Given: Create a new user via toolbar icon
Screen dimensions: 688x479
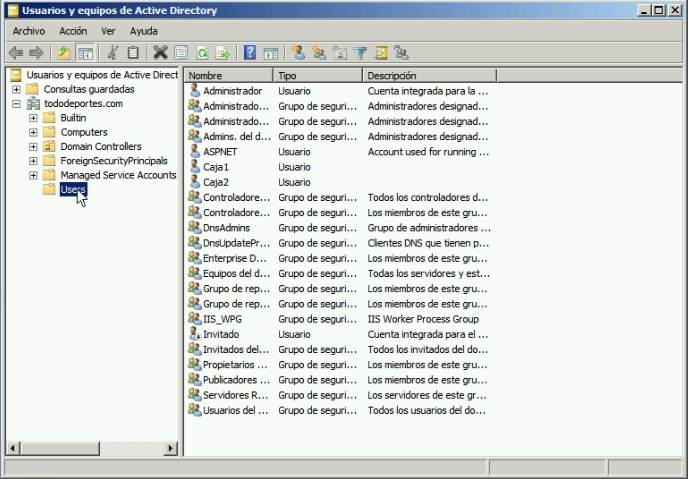Looking at the screenshot, I should [298, 53].
